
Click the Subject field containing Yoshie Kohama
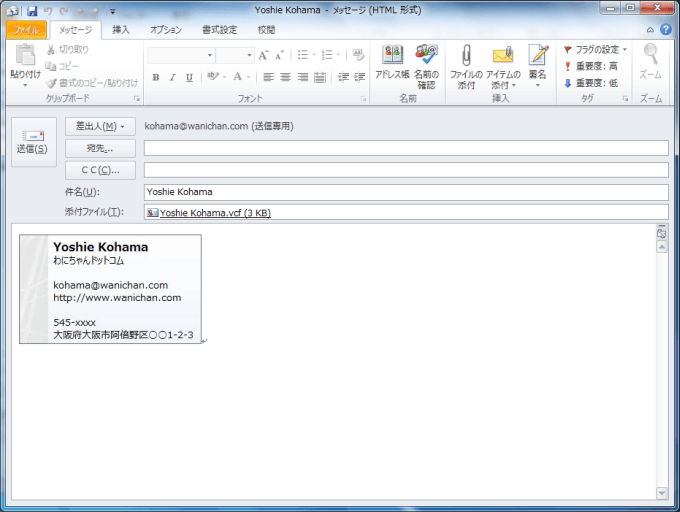pyautogui.click(x=406, y=192)
